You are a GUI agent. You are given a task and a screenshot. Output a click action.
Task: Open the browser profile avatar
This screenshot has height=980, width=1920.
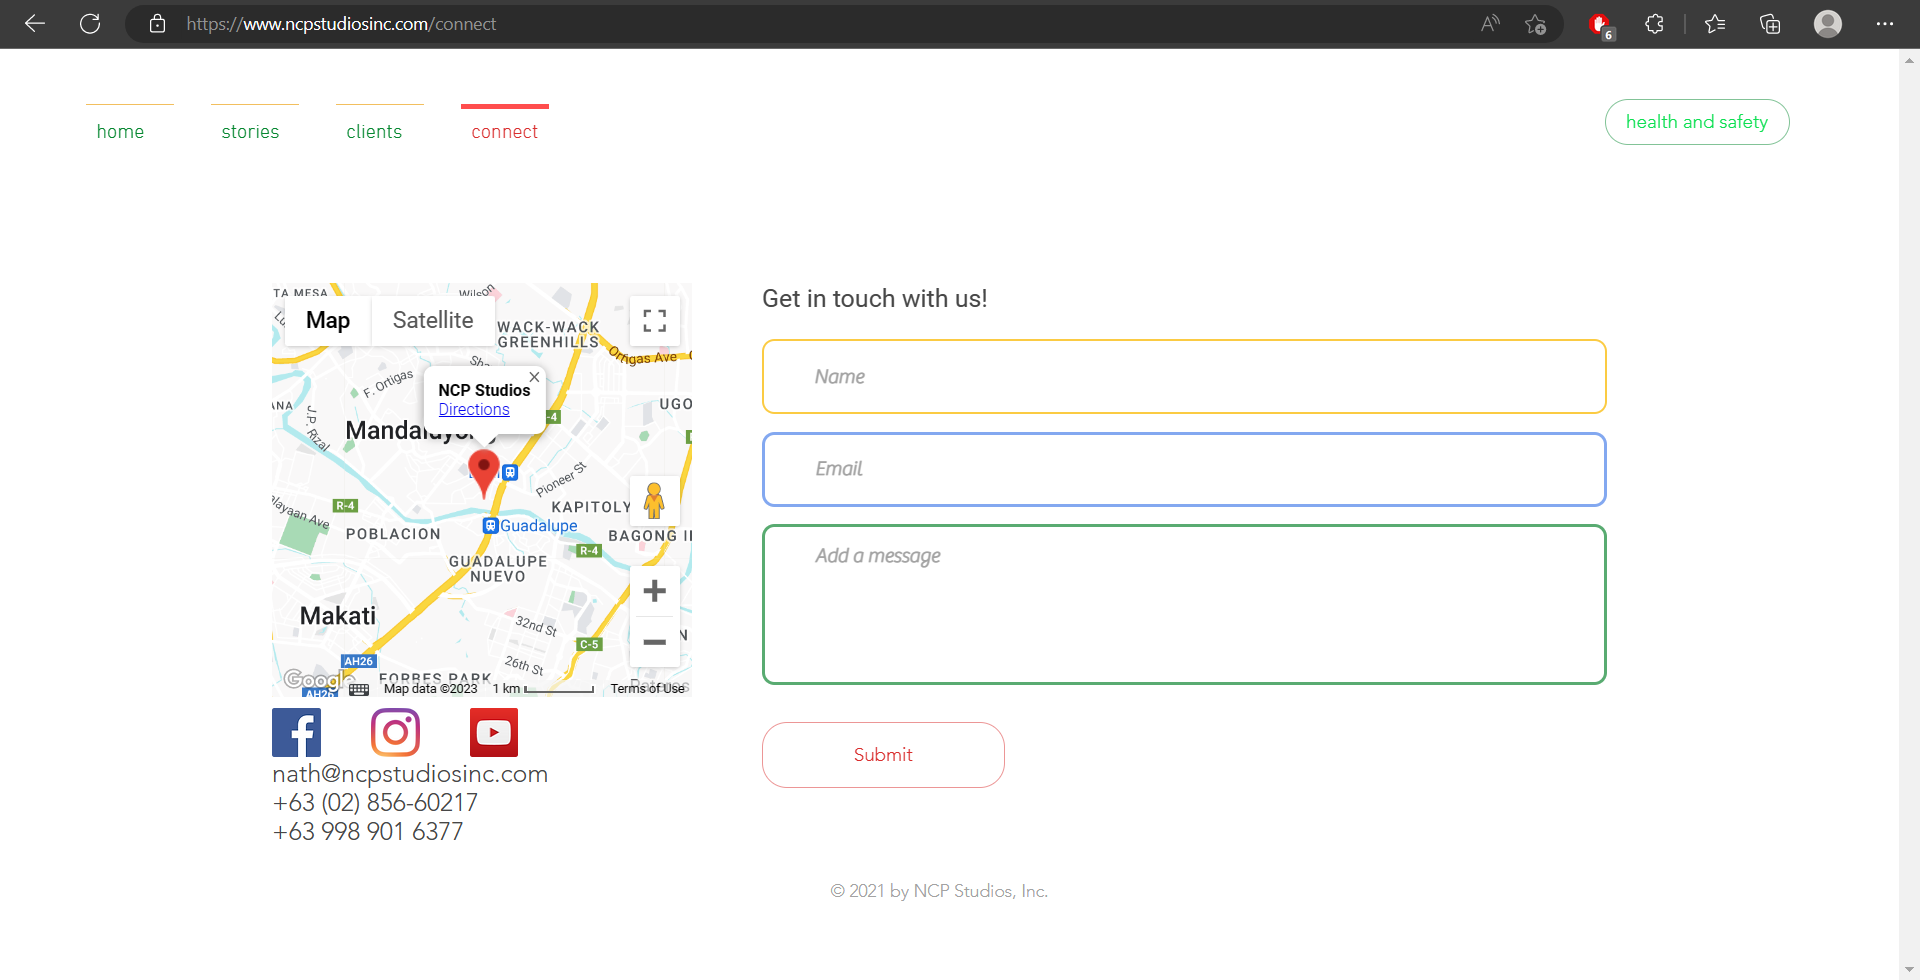(x=1828, y=24)
